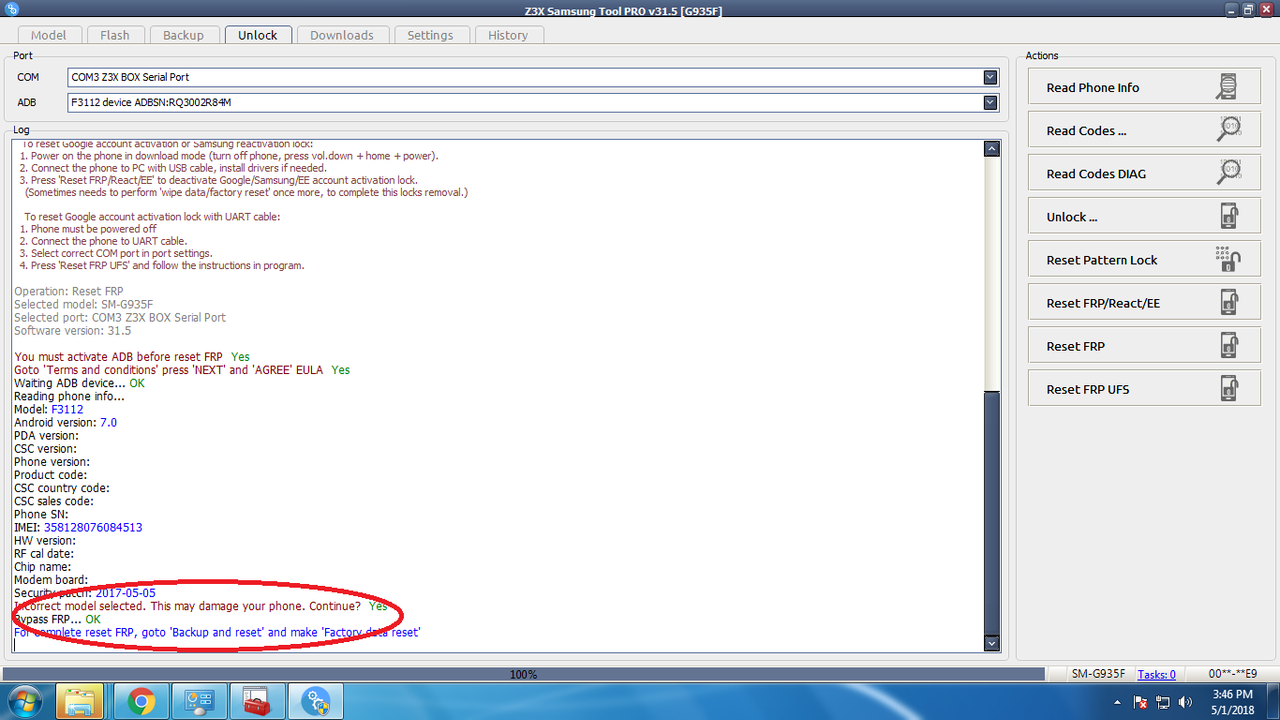Click the 'Selected model: SM-G935F' line
1280x720 pixels.
(x=83, y=304)
